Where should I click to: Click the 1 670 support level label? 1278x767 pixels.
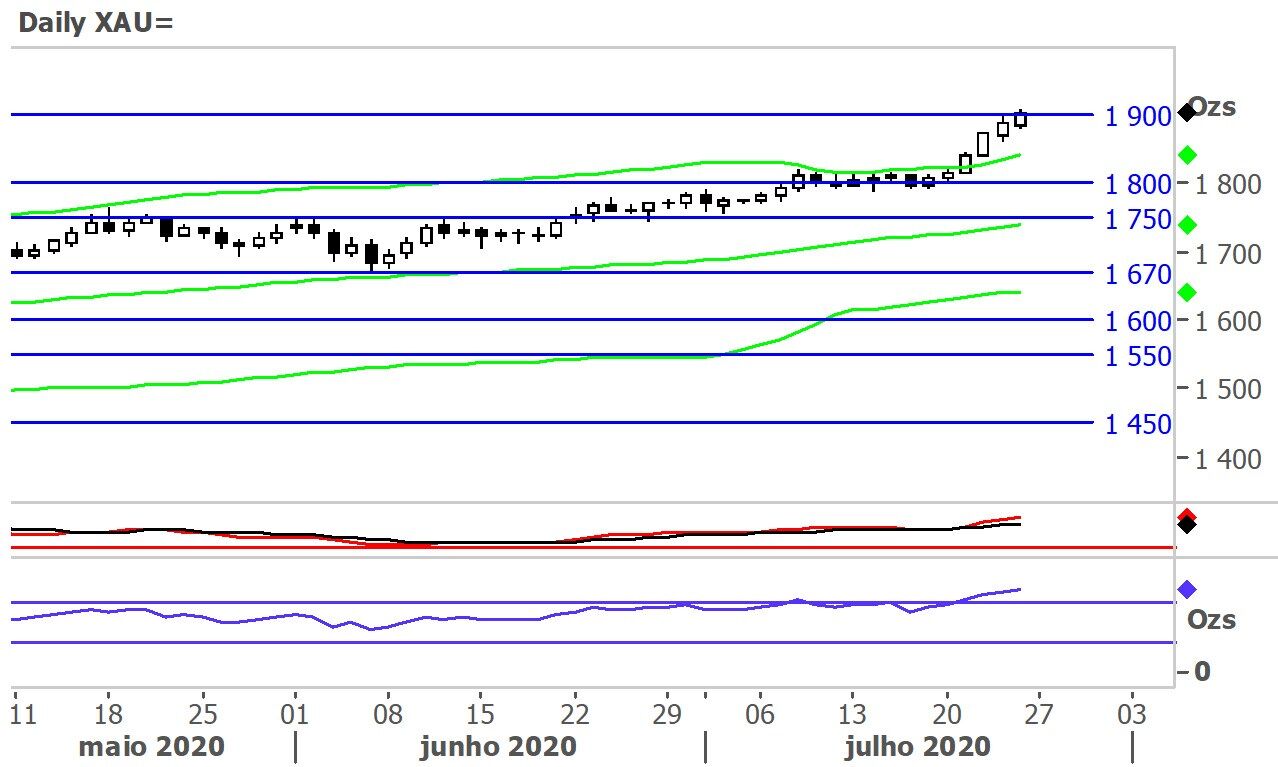coord(1138,274)
